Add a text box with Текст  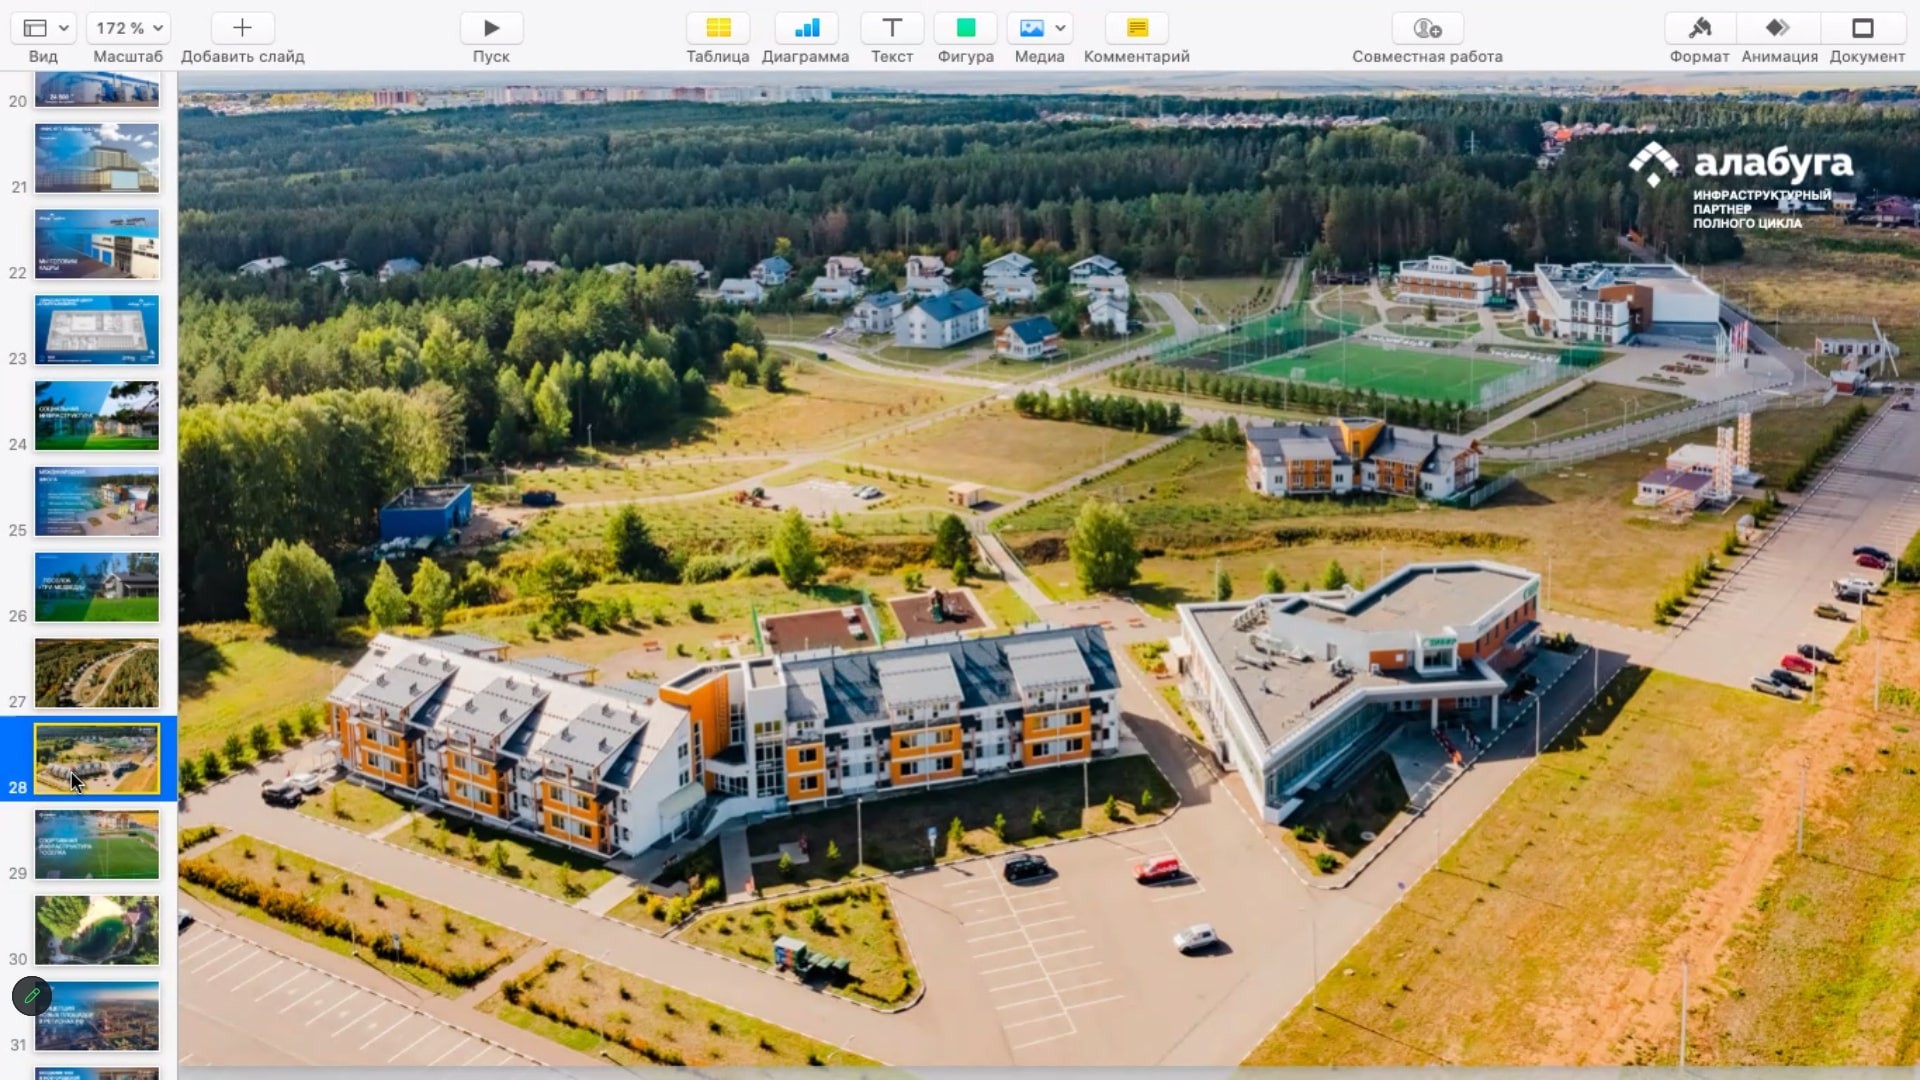pyautogui.click(x=892, y=28)
